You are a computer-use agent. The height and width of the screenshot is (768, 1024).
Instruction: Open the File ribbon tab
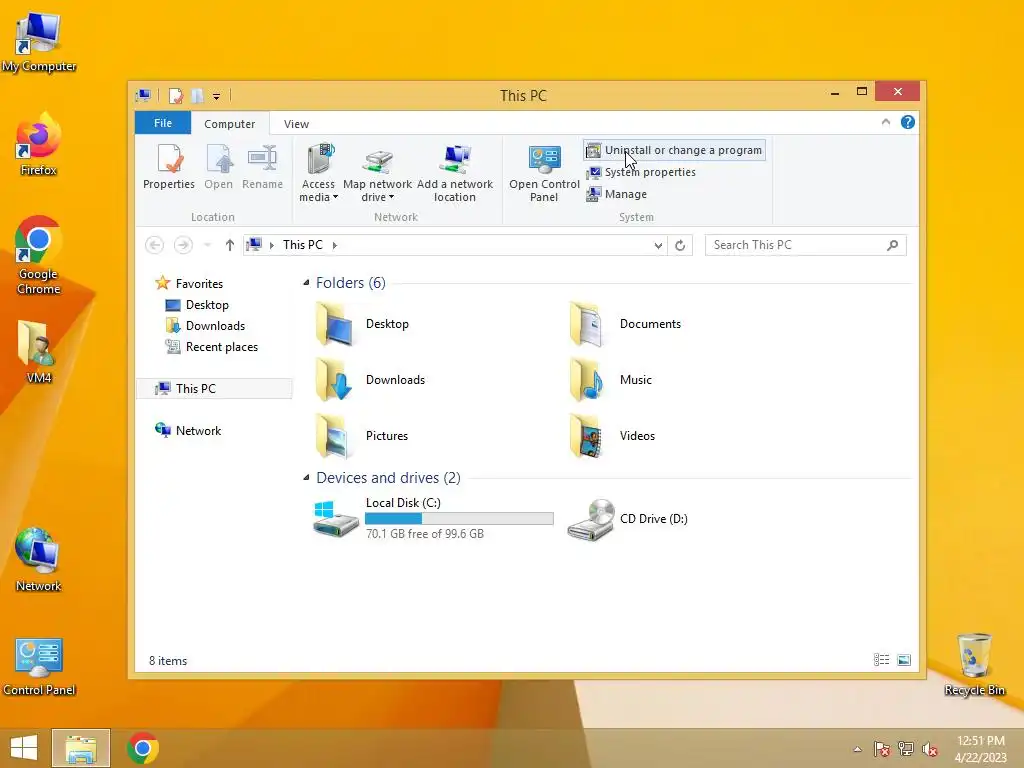163,123
